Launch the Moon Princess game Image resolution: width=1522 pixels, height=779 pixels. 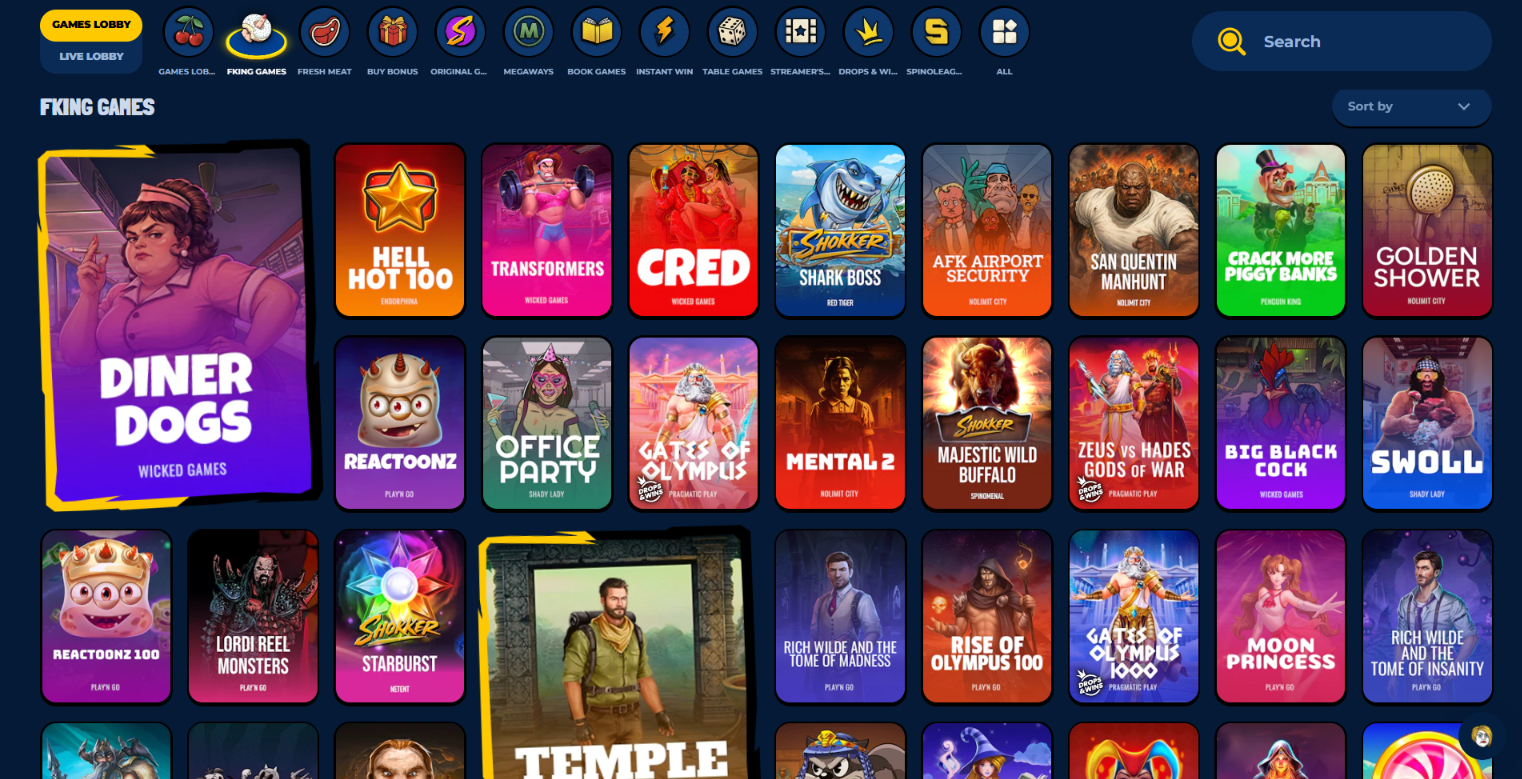(1281, 616)
